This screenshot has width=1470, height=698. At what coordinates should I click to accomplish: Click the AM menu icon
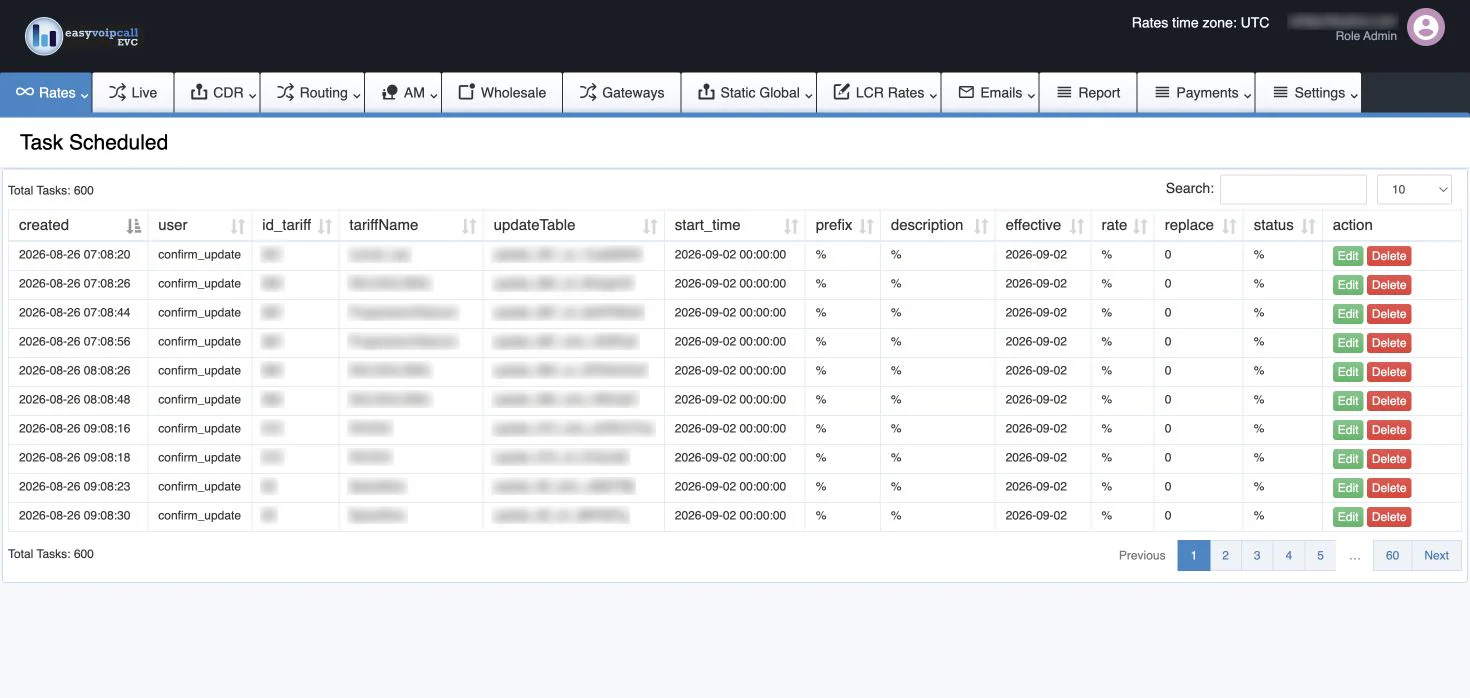390,92
